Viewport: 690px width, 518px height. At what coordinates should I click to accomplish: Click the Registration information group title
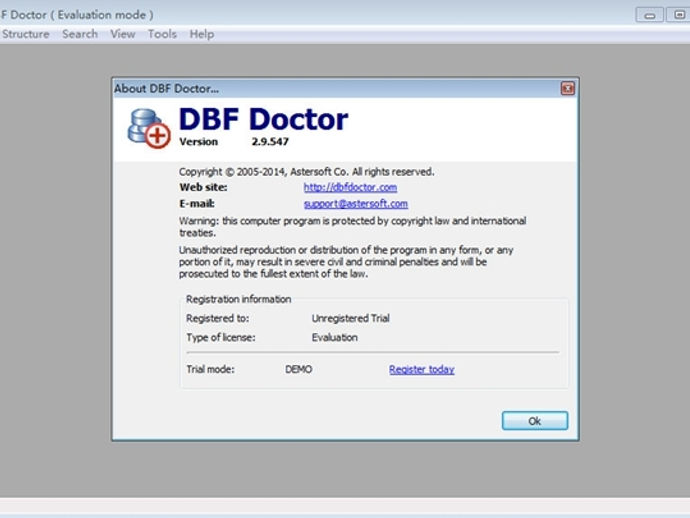(239, 299)
